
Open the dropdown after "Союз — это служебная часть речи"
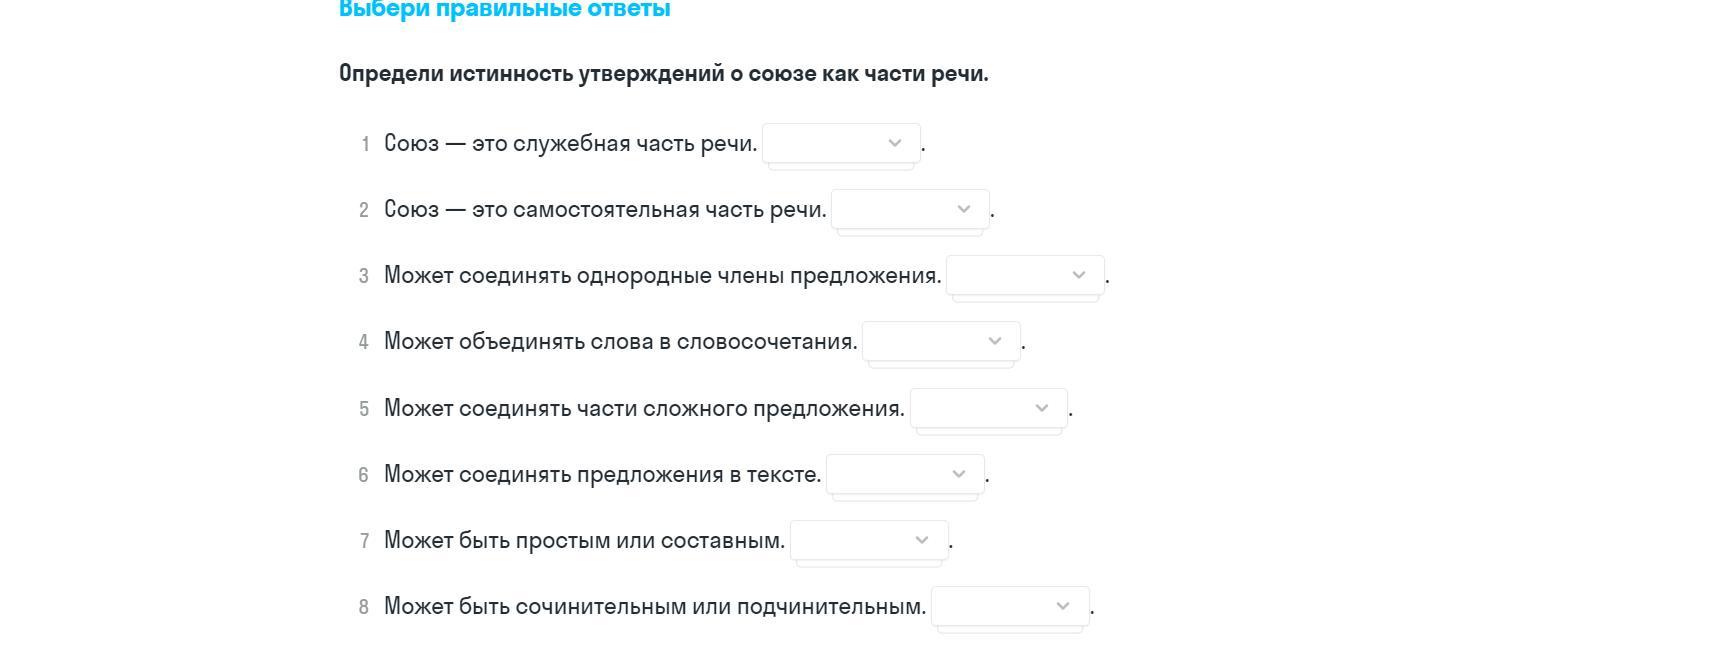point(841,143)
